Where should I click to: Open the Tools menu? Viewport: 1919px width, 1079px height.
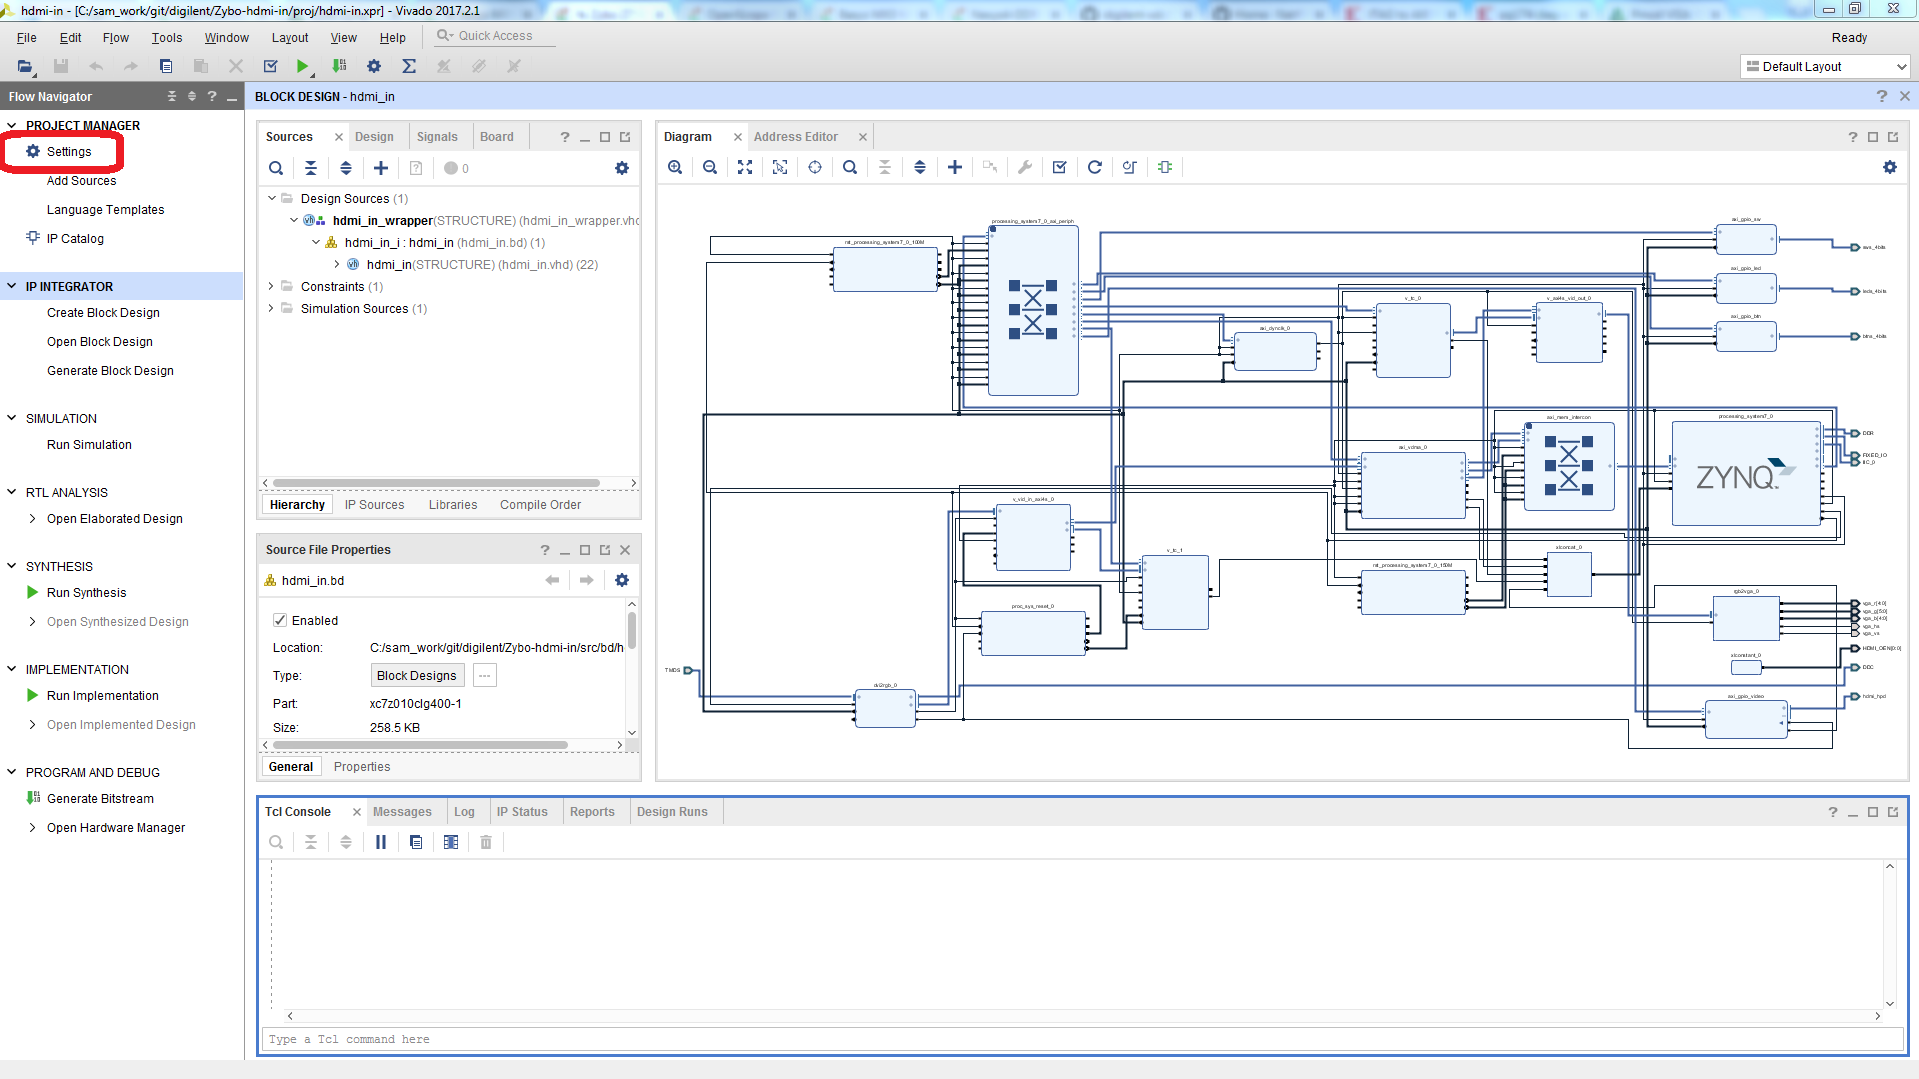(167, 37)
